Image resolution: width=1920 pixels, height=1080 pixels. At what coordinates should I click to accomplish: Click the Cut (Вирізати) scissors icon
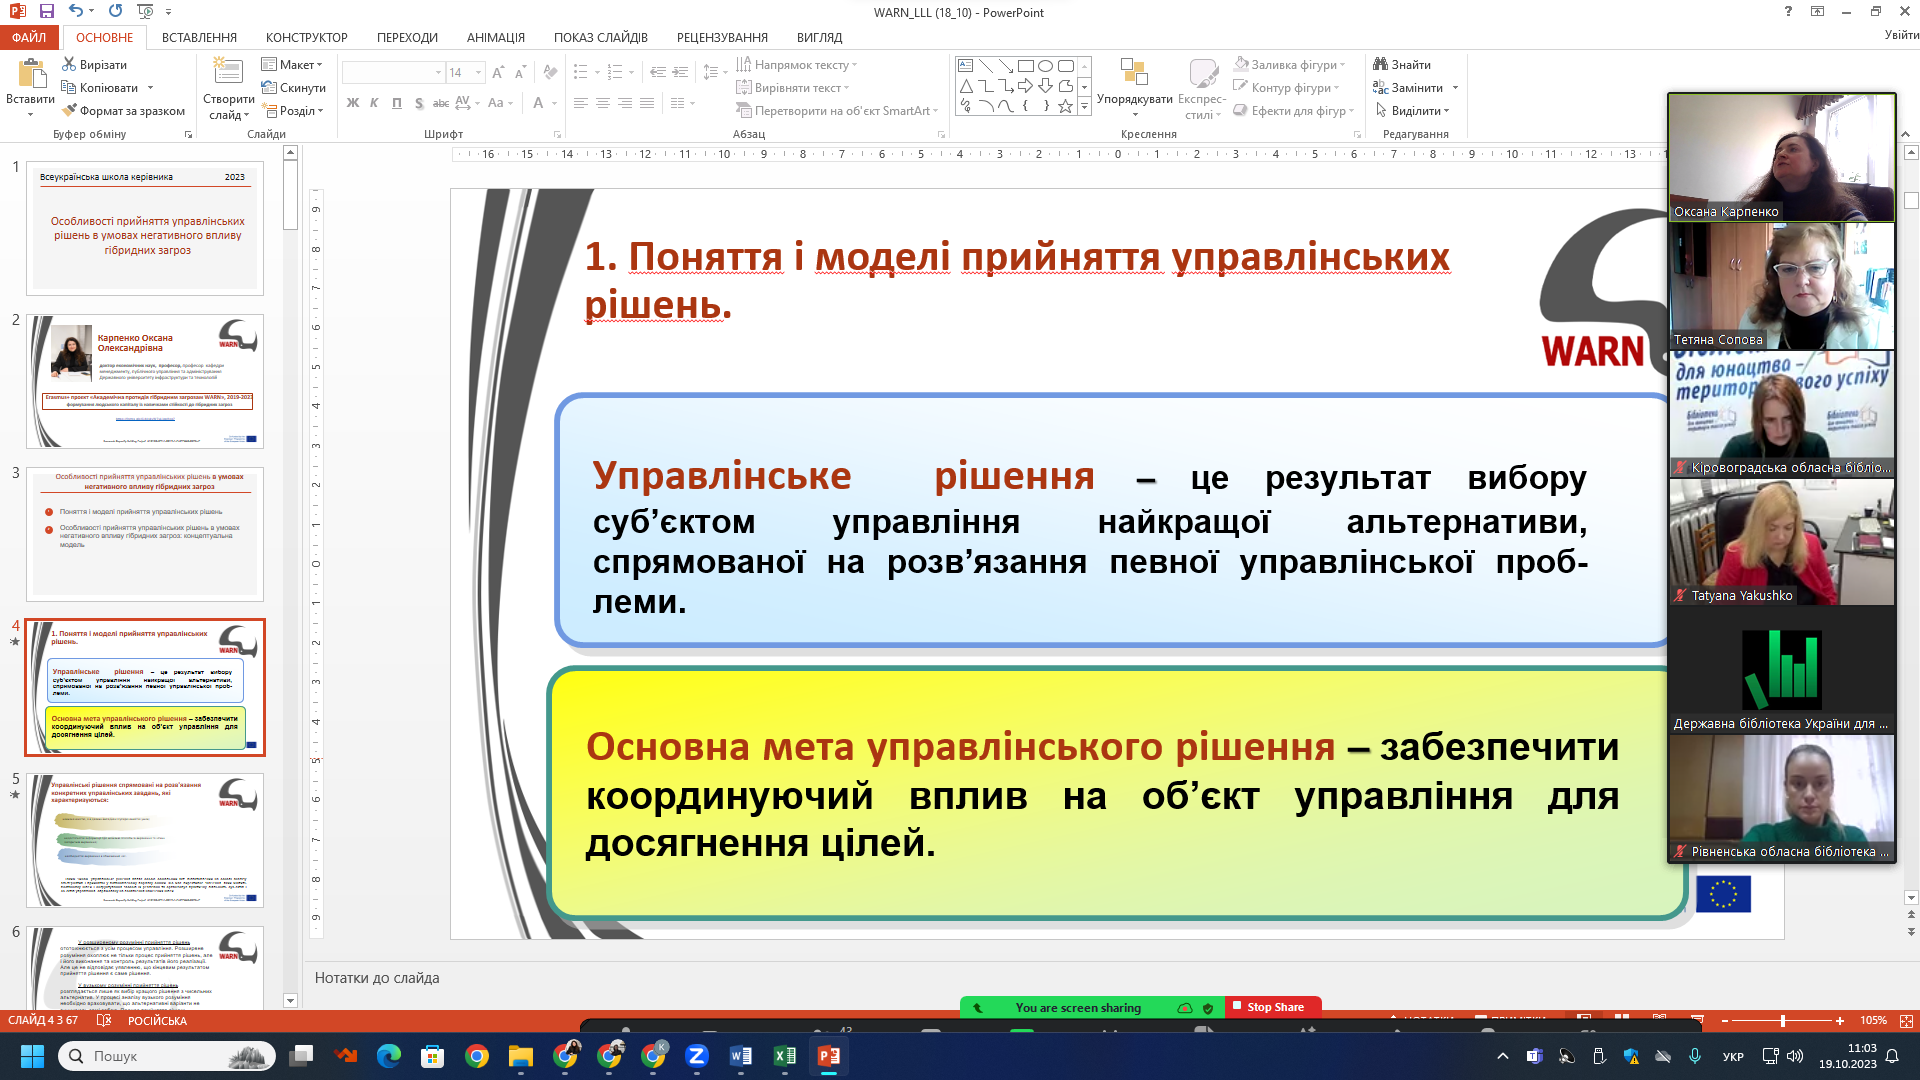coord(69,64)
